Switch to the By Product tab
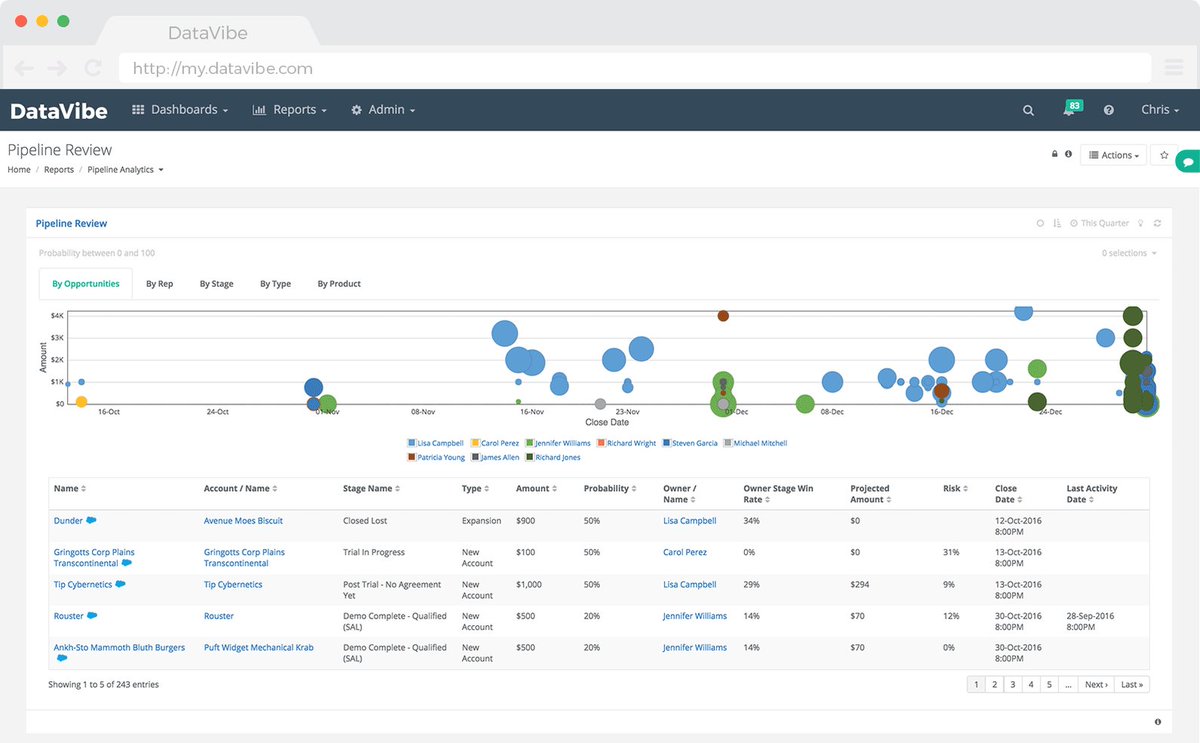This screenshot has width=1200, height=743. click(x=339, y=284)
